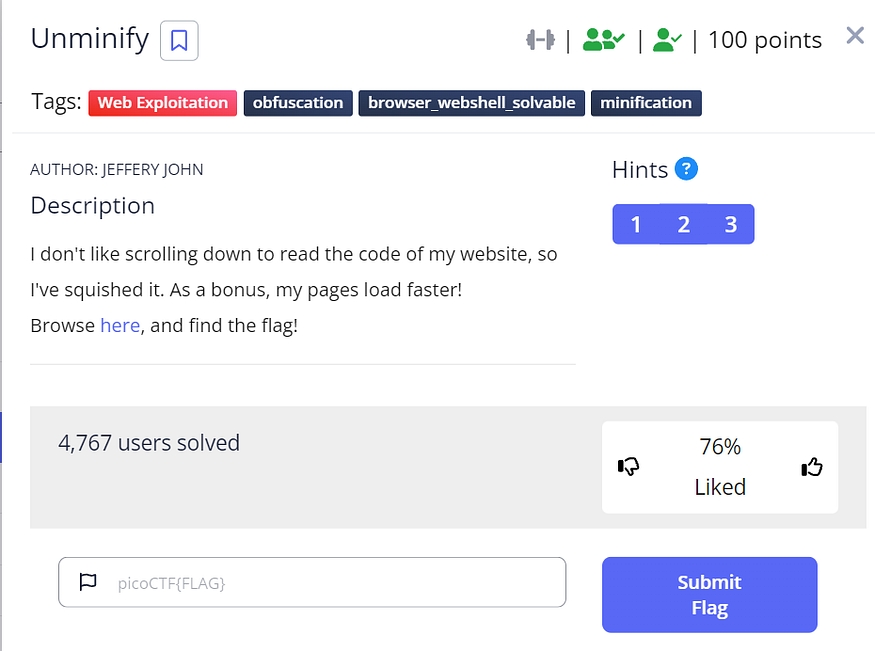This screenshot has width=875, height=651.
Task: Focus the picoCTF{FLAG} input field
Action: point(330,582)
